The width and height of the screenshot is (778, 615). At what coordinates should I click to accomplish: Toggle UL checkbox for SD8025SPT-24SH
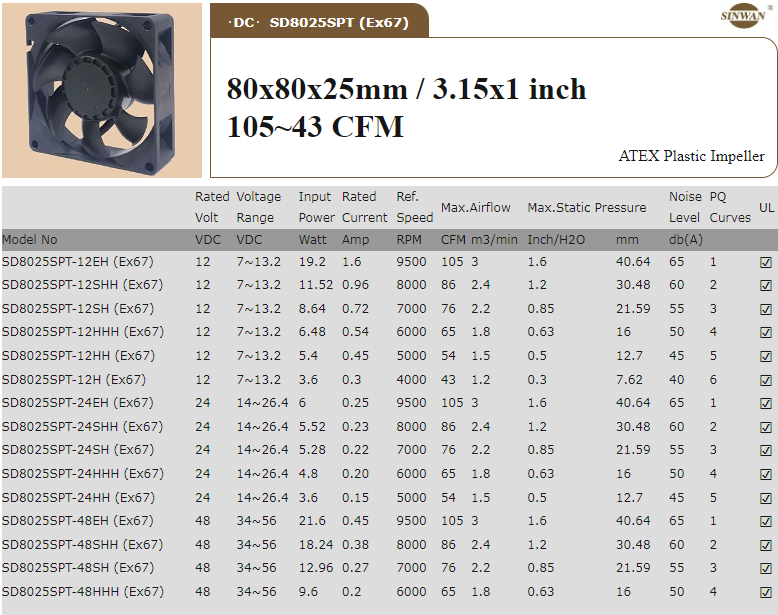click(x=766, y=450)
